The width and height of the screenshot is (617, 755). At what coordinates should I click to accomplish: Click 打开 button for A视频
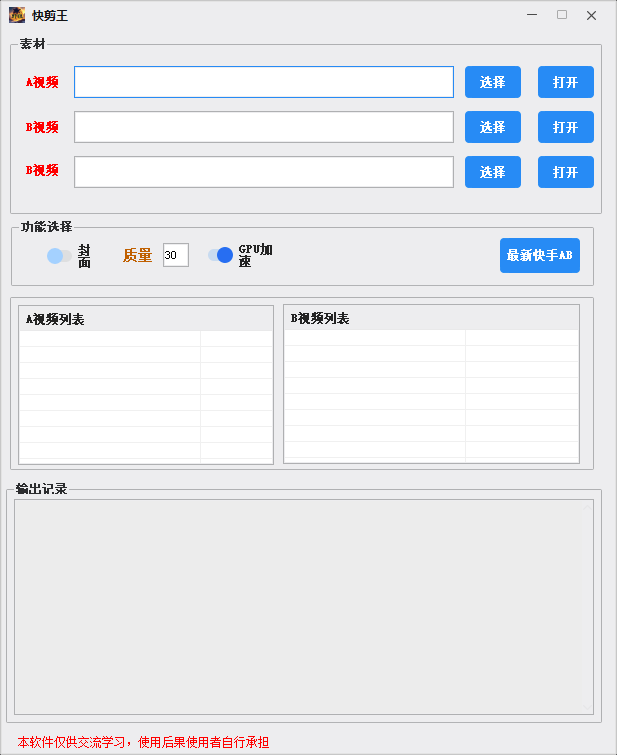click(565, 82)
